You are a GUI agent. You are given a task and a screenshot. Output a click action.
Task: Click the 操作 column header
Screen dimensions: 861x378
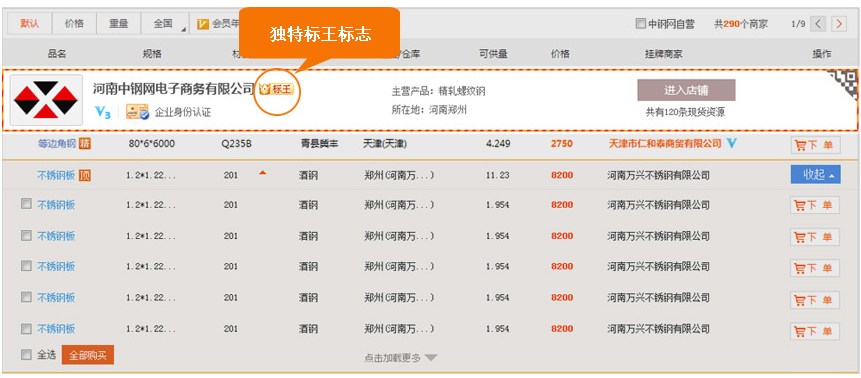click(822, 54)
